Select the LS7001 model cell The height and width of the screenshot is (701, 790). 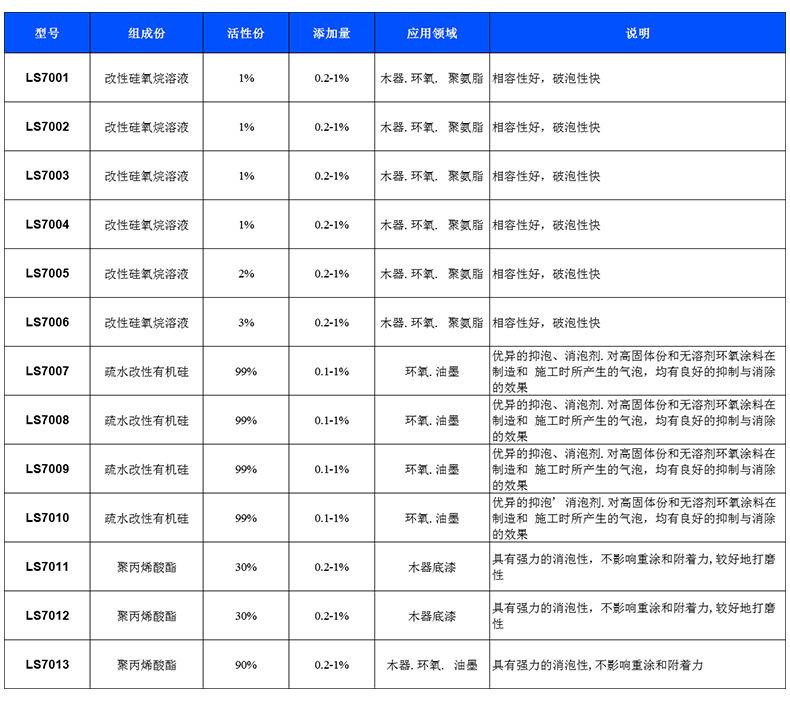point(47,78)
